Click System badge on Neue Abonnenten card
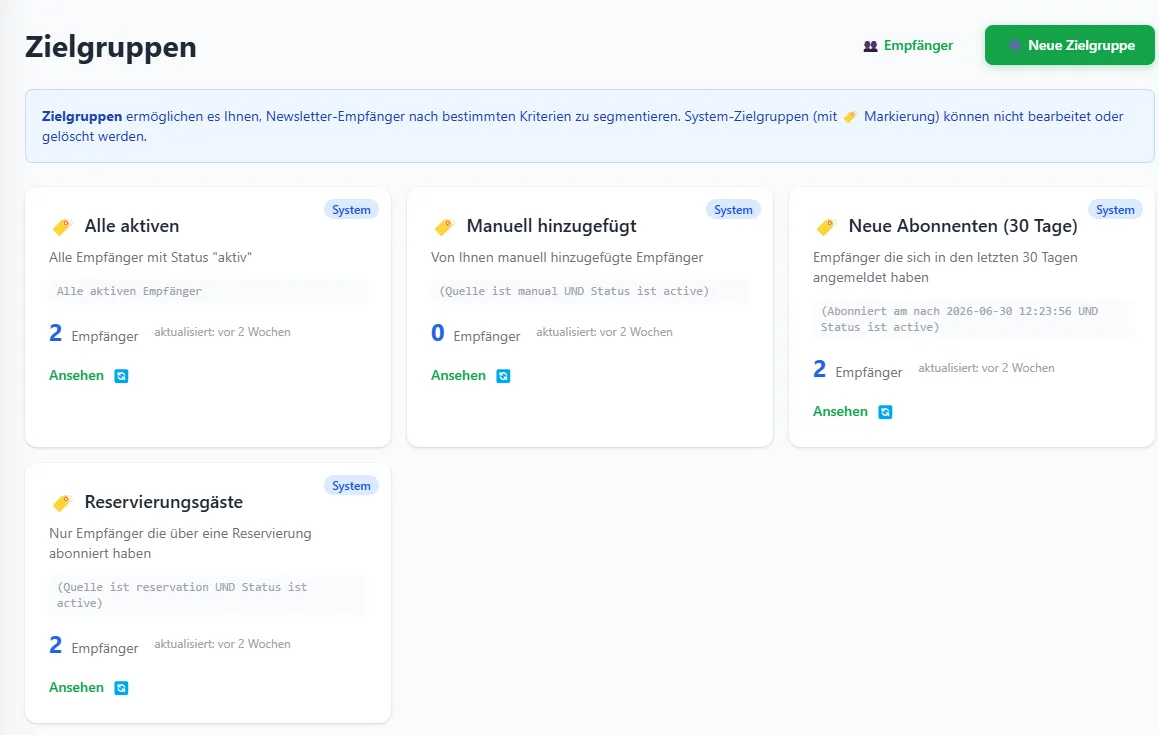 1115,210
